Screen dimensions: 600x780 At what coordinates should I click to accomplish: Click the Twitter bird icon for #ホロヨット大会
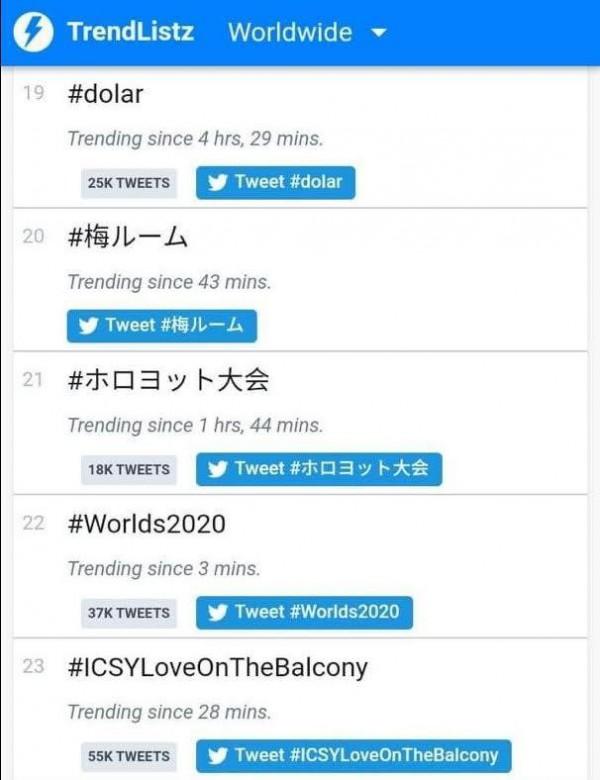click(x=218, y=469)
